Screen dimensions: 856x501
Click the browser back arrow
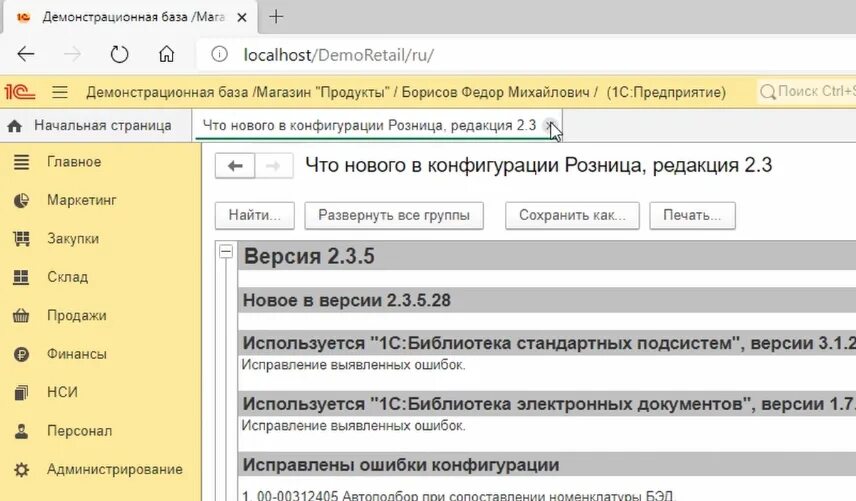pyautogui.click(x=26, y=54)
